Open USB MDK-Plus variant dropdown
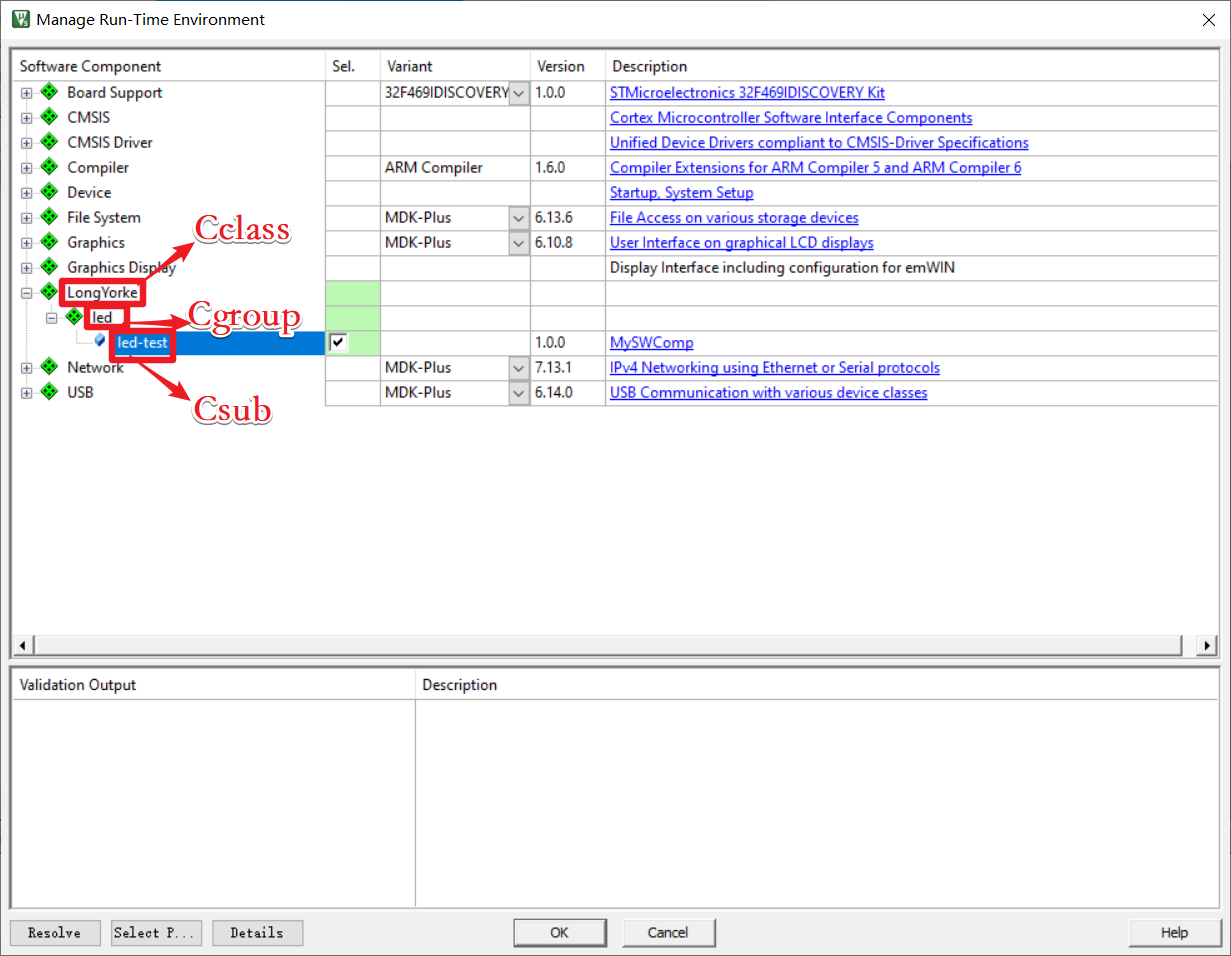 [x=519, y=393]
